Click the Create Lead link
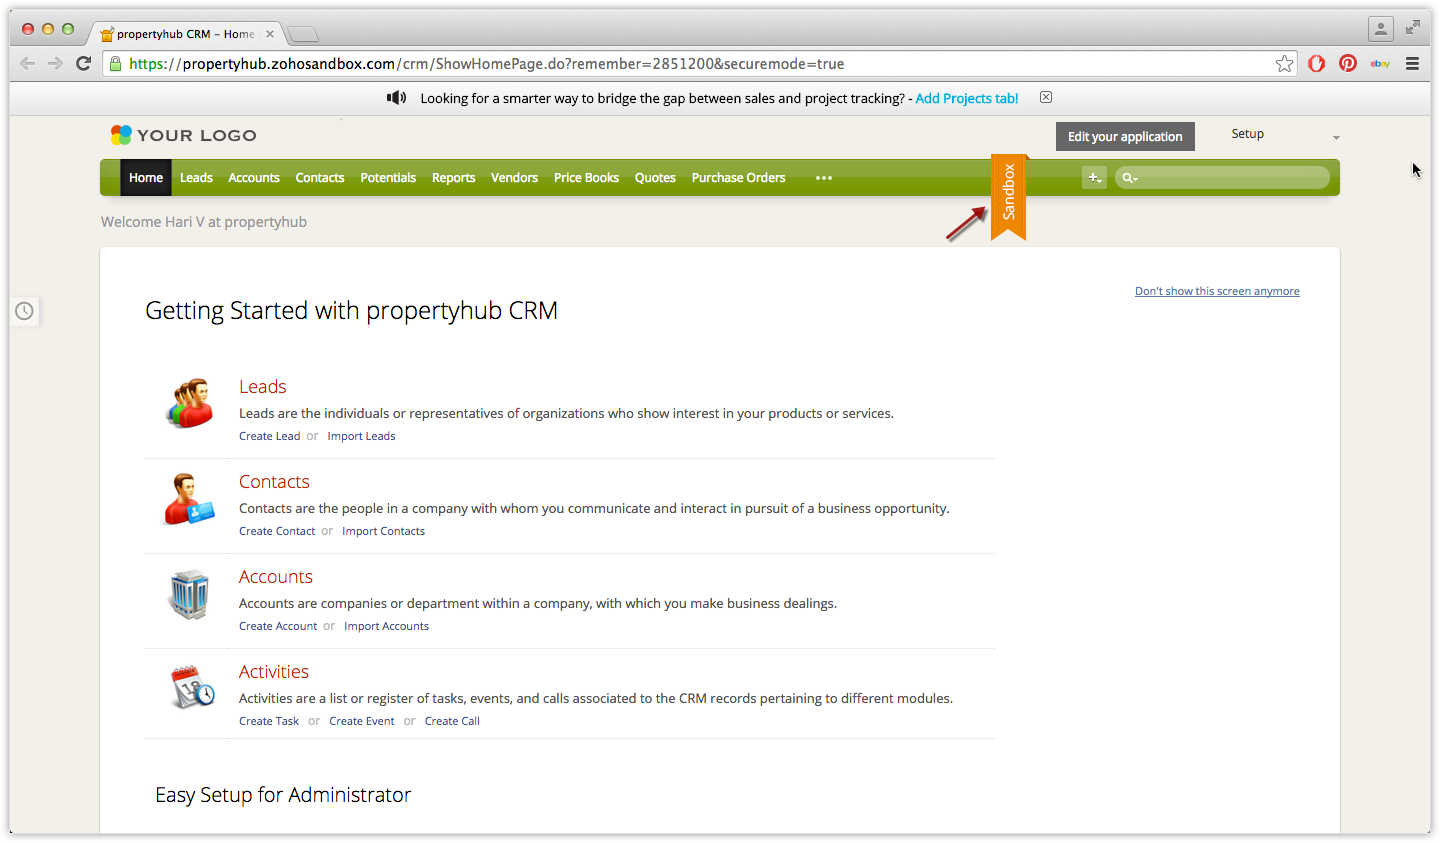 click(x=270, y=436)
